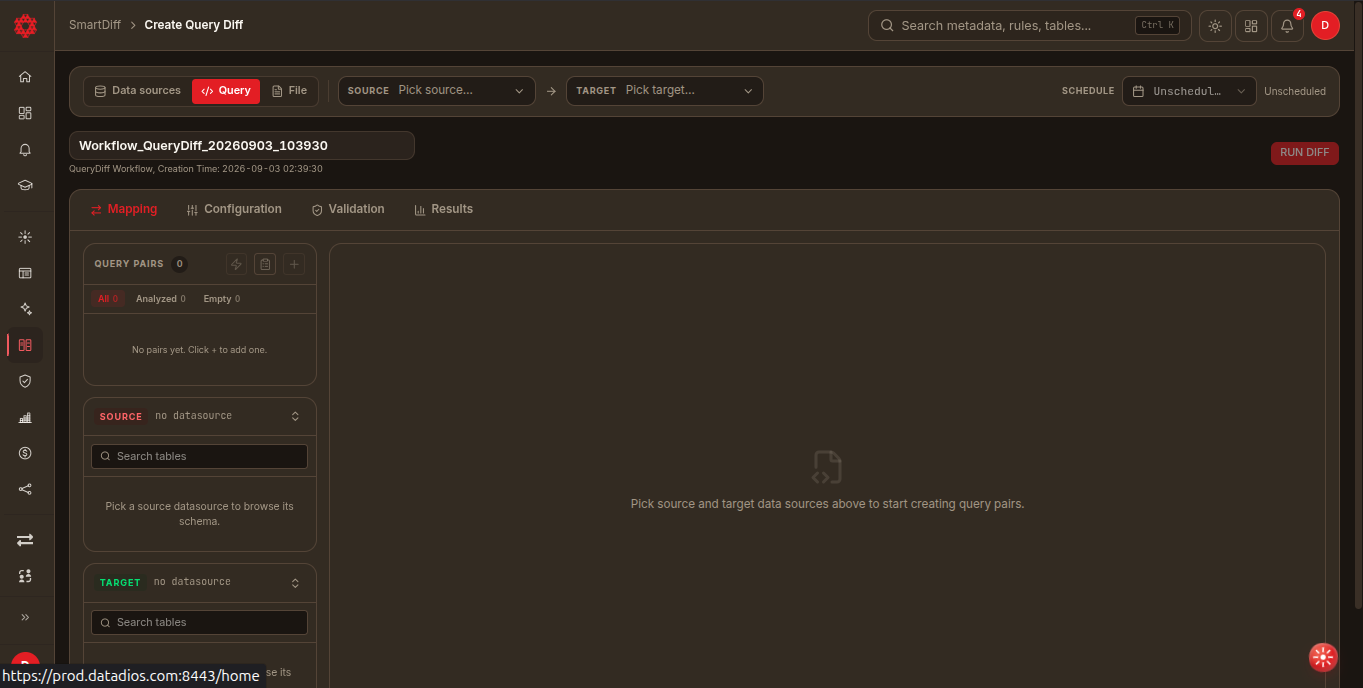Click the source Search tables field
Image resolution: width=1363 pixels, height=688 pixels.
(x=200, y=457)
